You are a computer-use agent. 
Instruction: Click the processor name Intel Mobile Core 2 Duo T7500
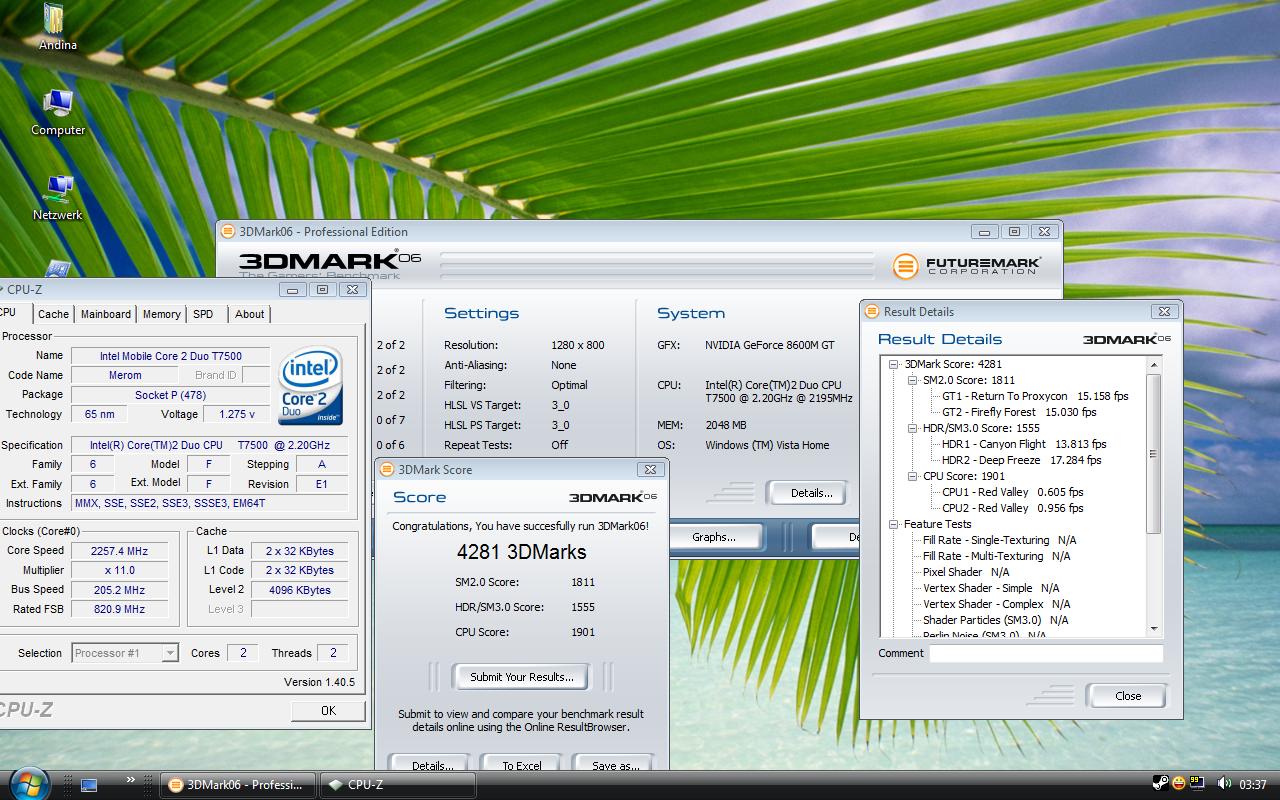pos(170,356)
